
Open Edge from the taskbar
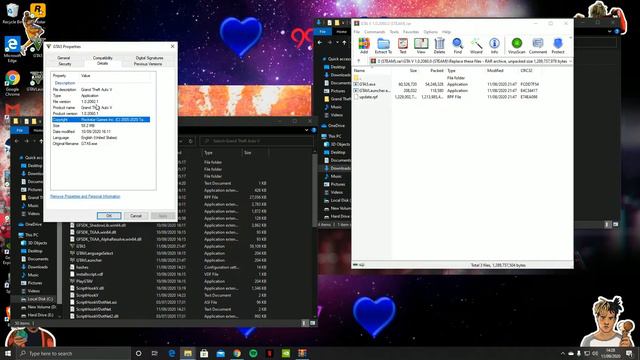click(x=172, y=353)
